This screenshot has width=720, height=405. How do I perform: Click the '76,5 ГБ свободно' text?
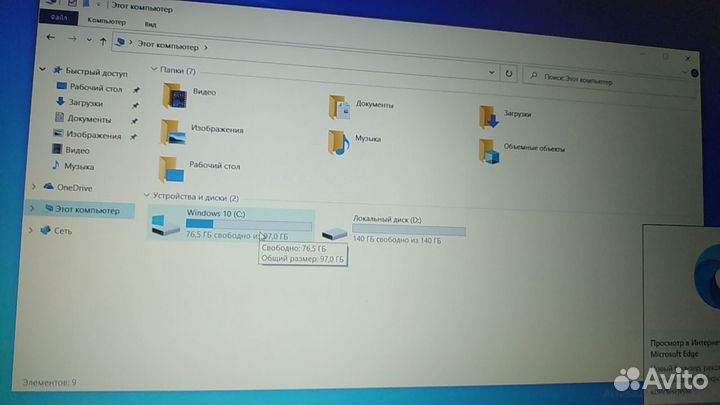218,235
